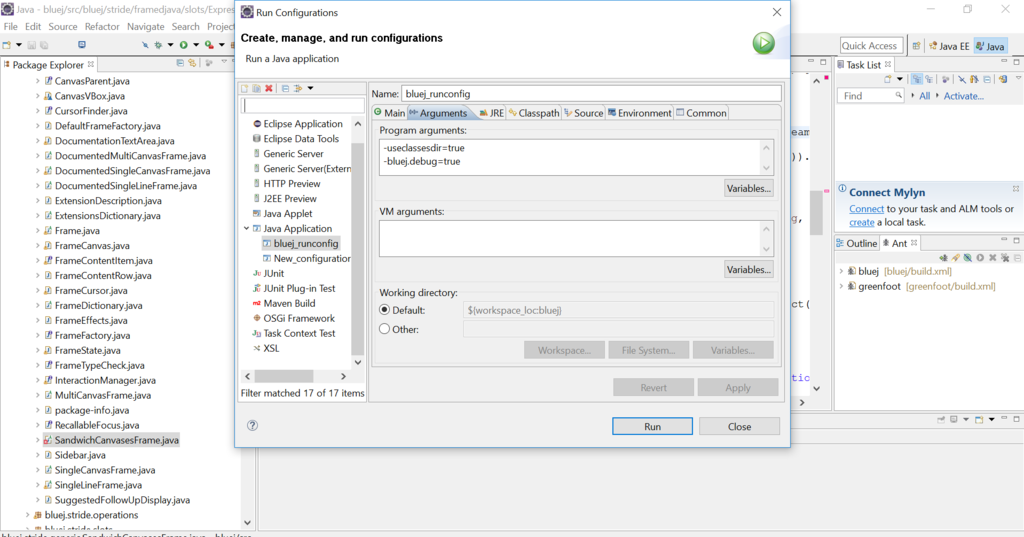The width and height of the screenshot is (1024, 537).
Task: Click the Package Explorer scroll down arrow
Action: point(247,522)
